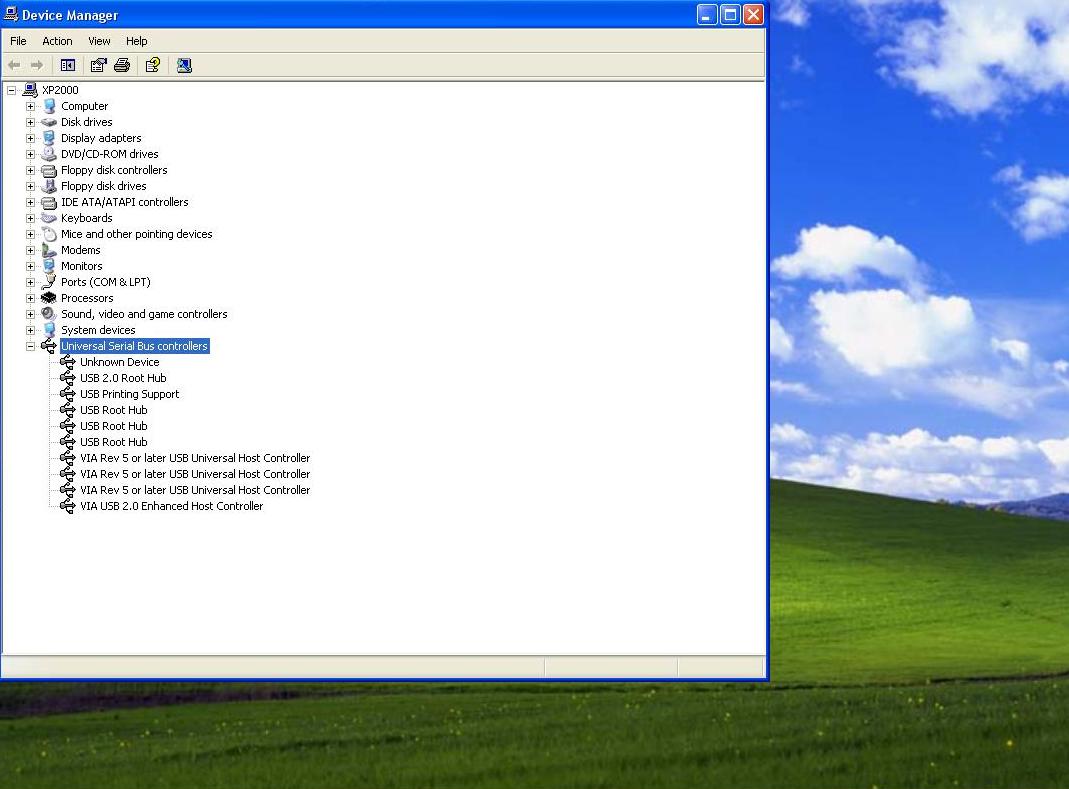
Task: Expand the Display adapters node
Action: pos(30,138)
